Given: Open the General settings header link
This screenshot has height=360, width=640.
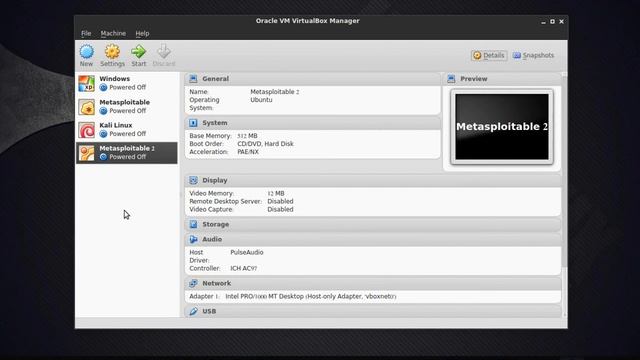Looking at the screenshot, I should coord(216,79).
